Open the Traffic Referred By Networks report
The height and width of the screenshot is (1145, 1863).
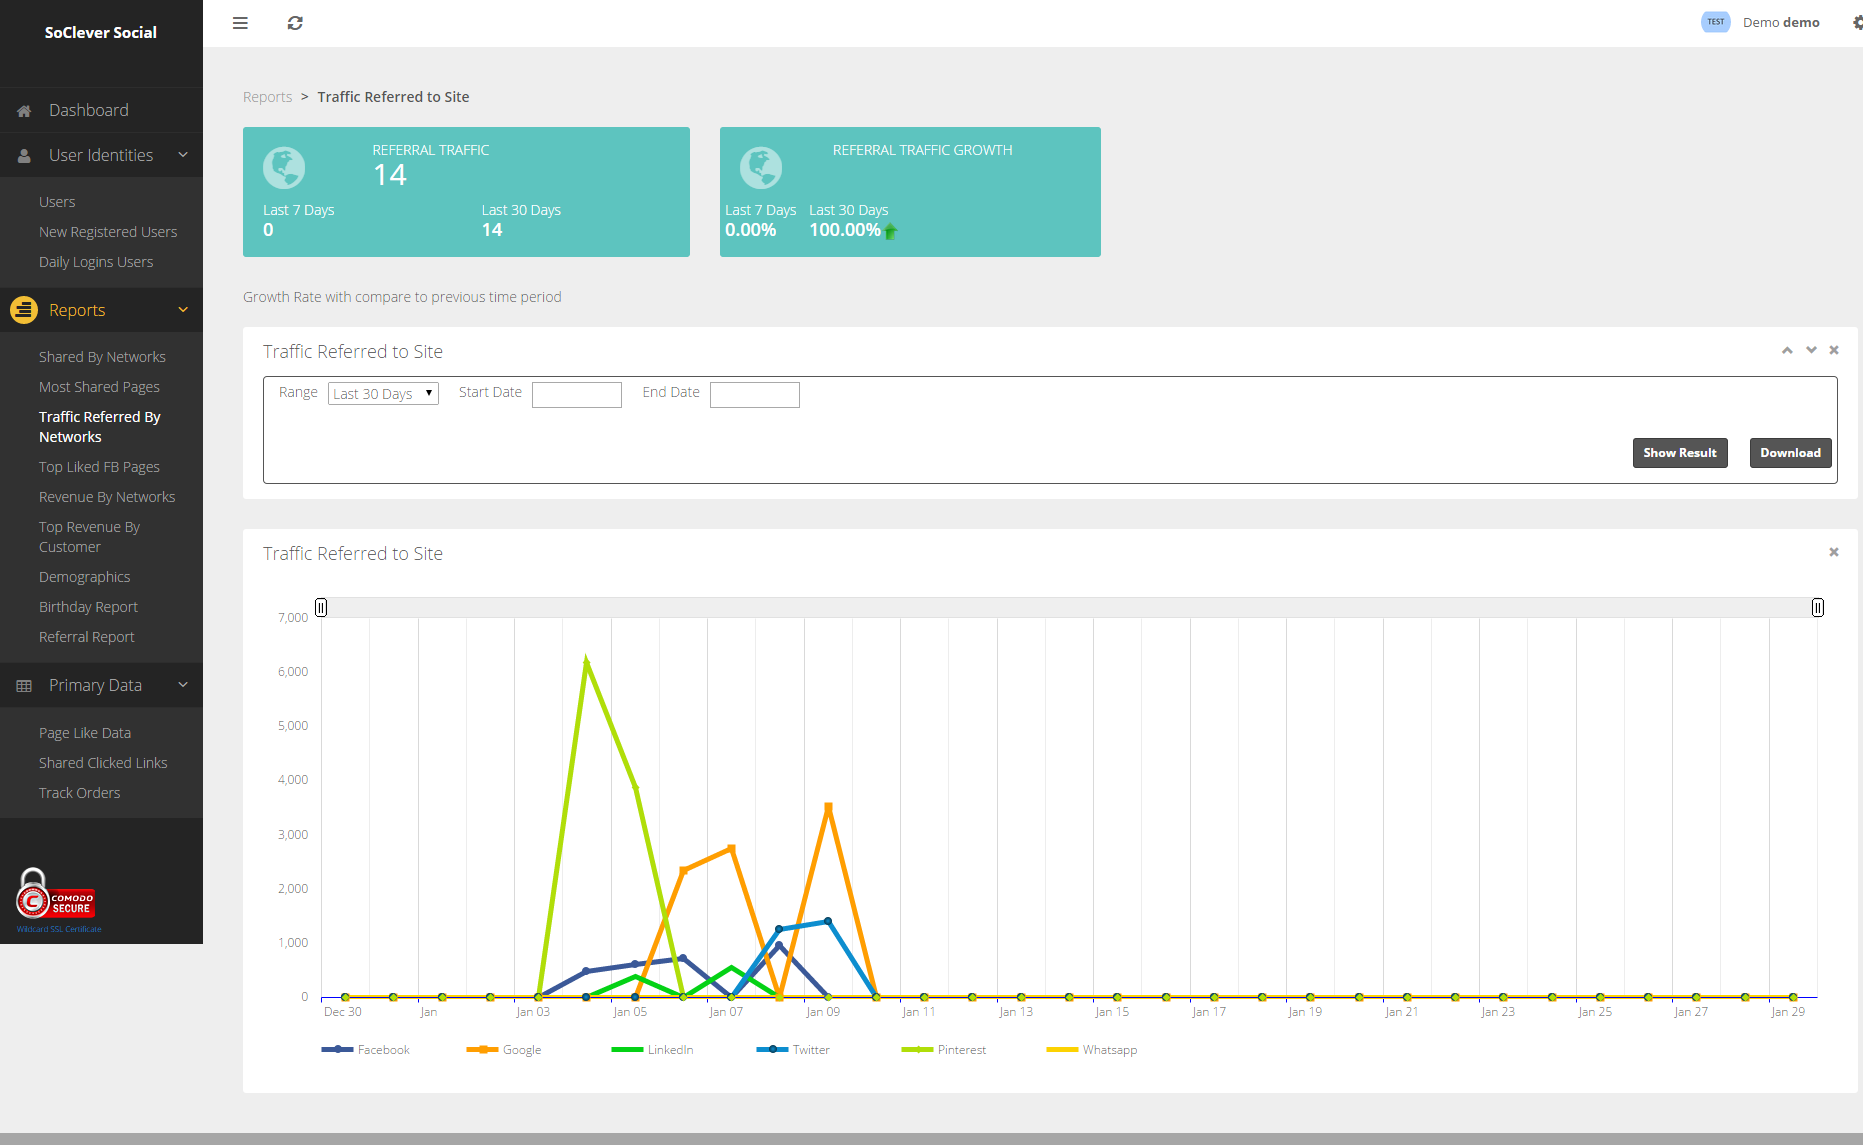(x=100, y=426)
